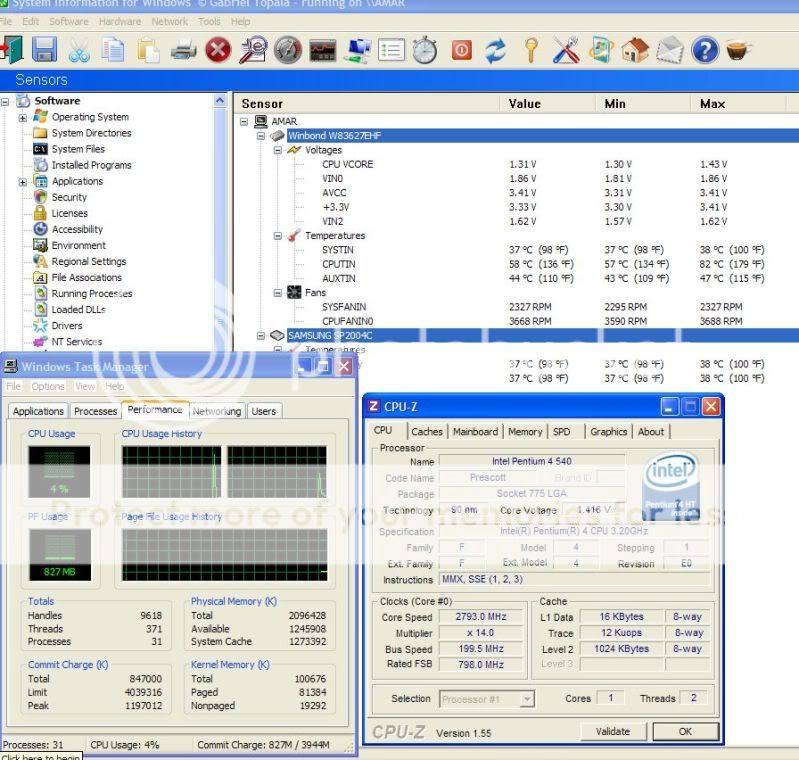Viewport: 799px width, 760px height.
Task: Open the Software menu in SIW
Action: 69,21
